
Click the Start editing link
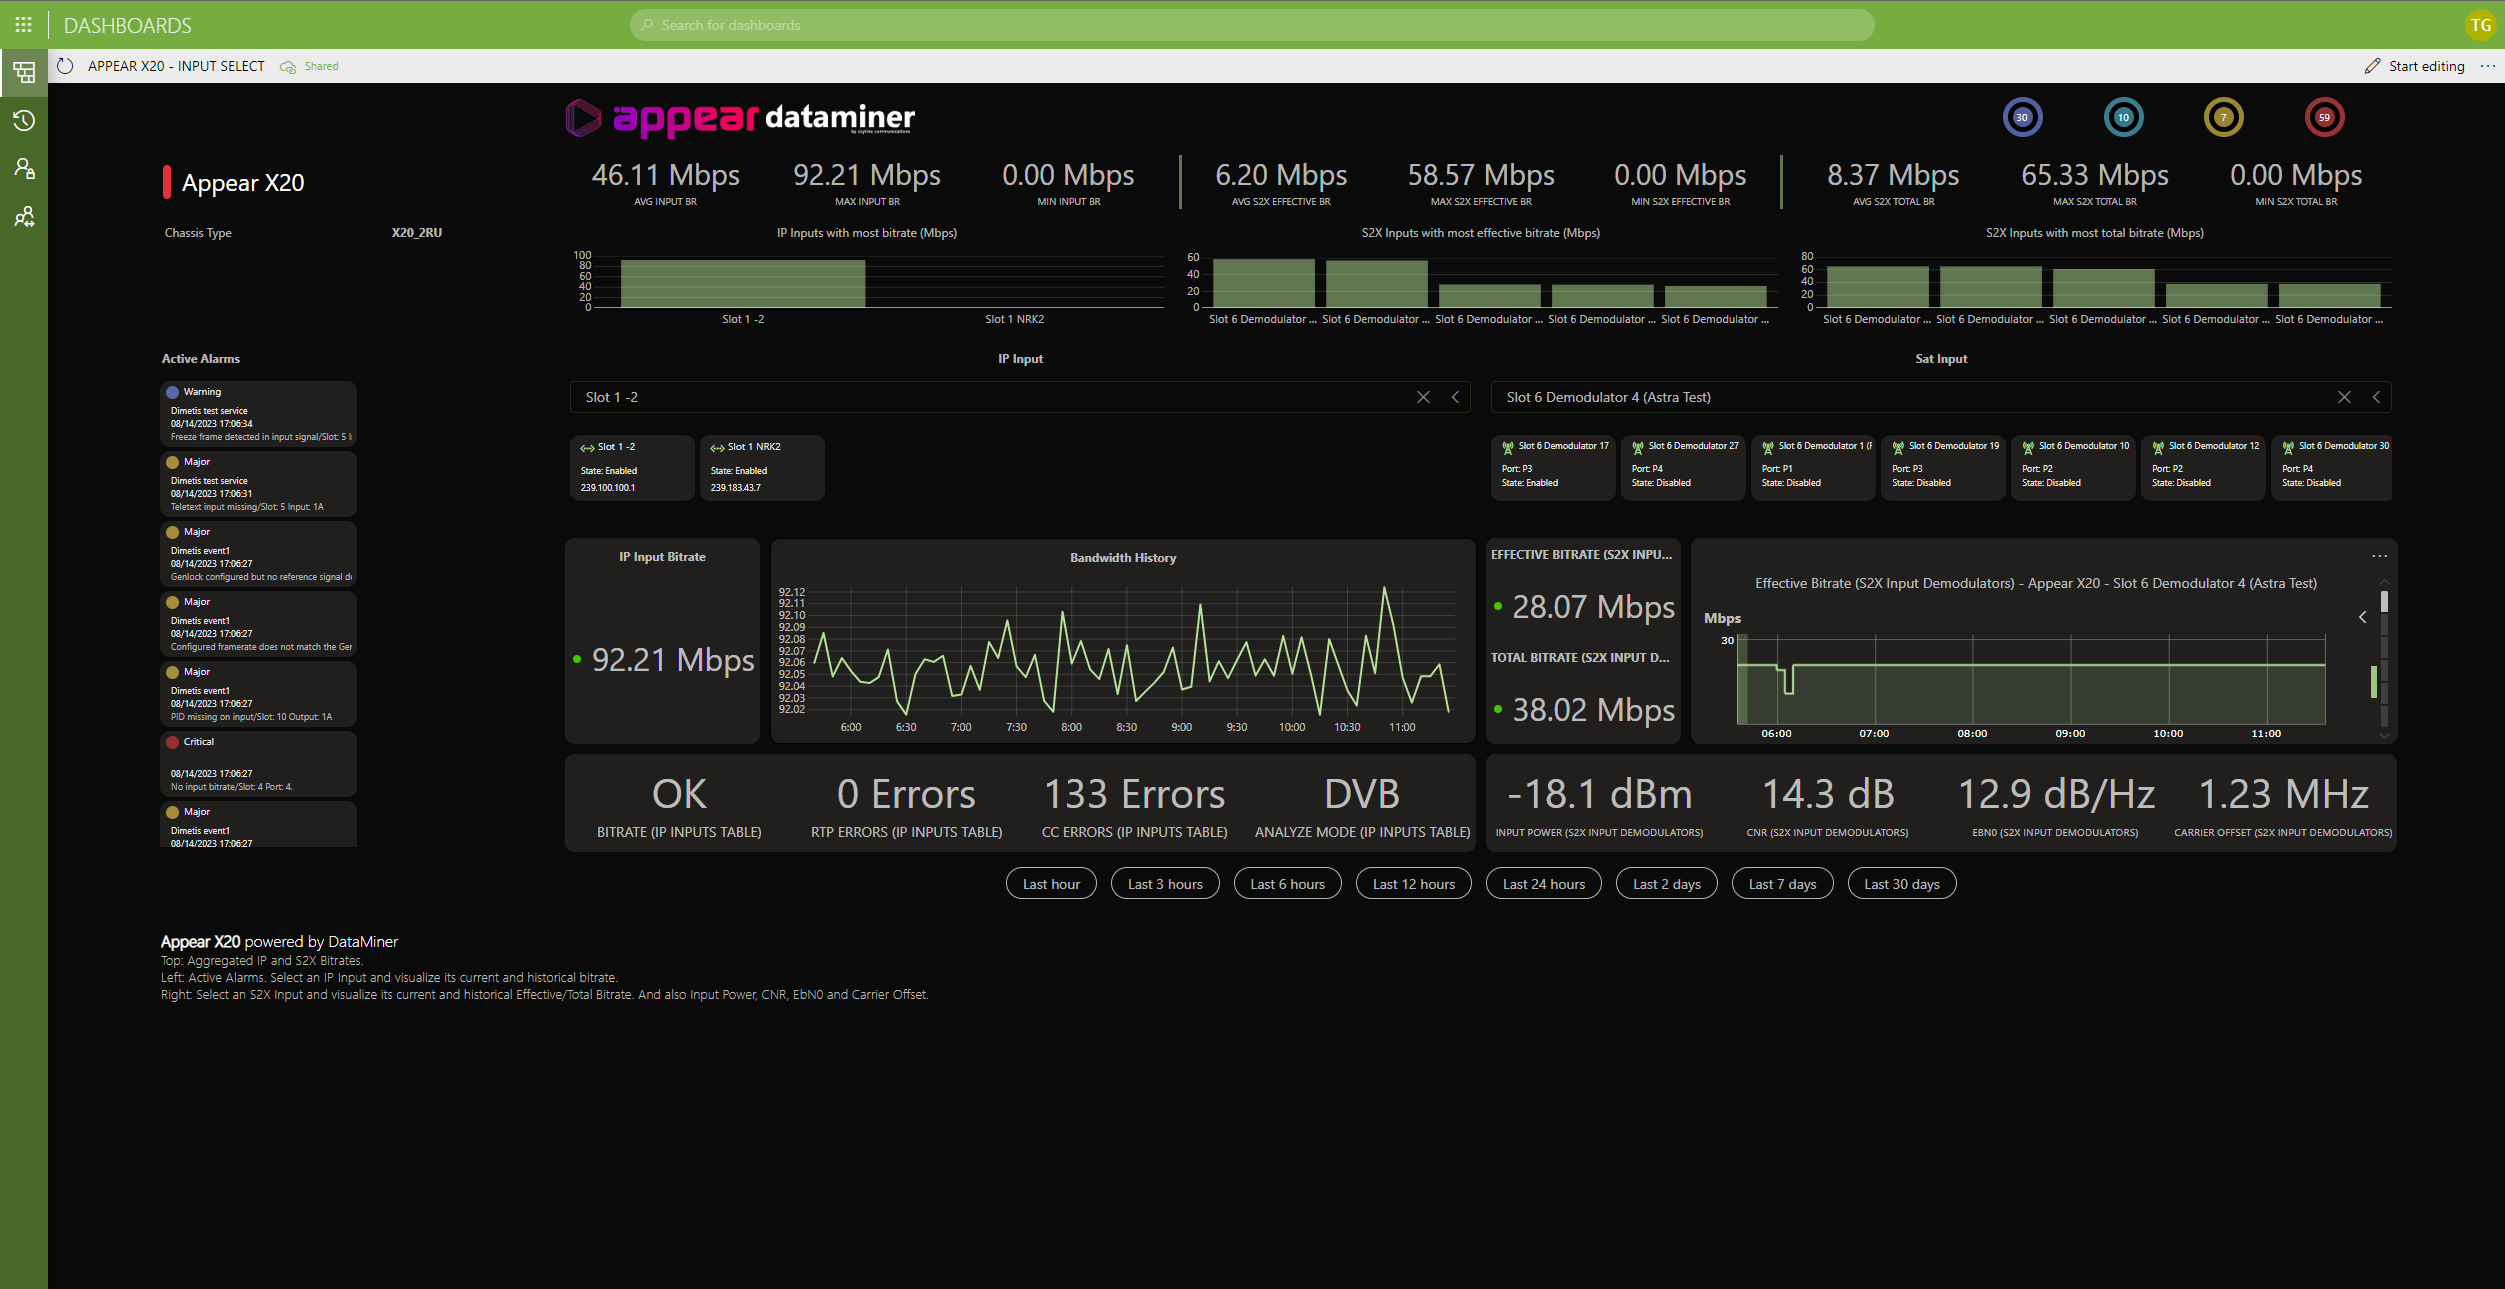2427,66
